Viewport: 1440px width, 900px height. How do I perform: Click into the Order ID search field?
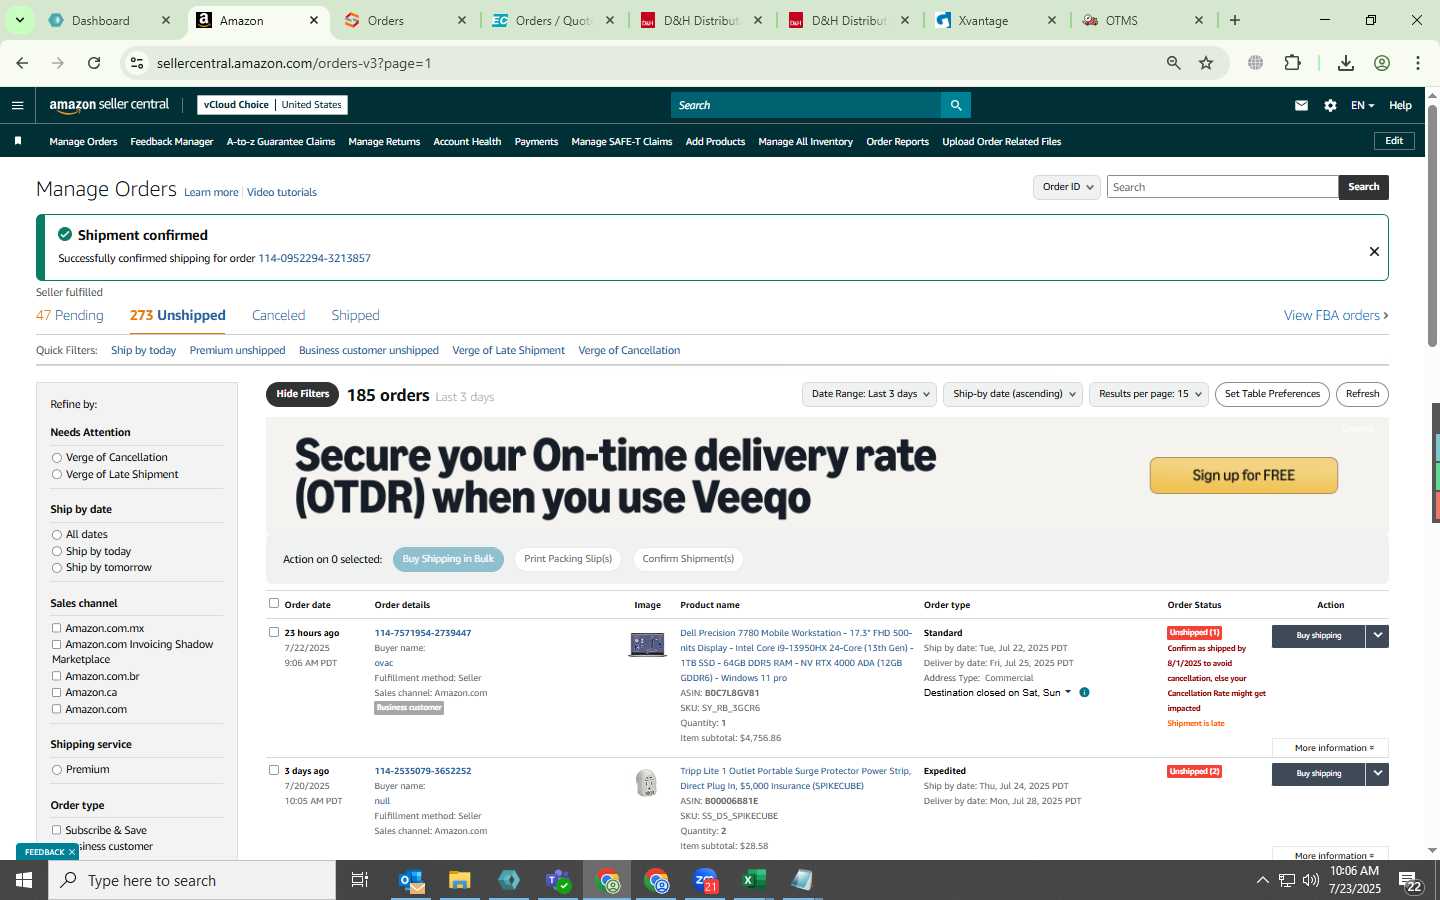[x=1222, y=187]
